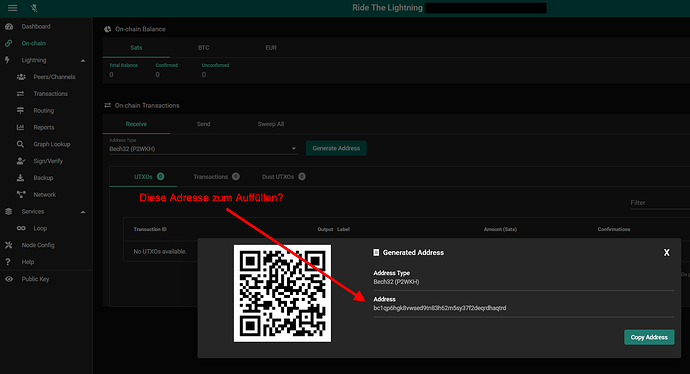The height and width of the screenshot is (374, 690).
Task: Collapse the Services menu section
Action: (x=83, y=212)
